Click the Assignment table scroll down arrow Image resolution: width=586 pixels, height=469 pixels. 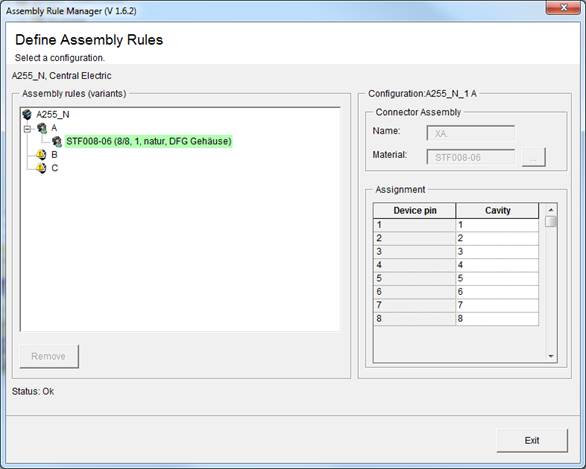pos(550,356)
